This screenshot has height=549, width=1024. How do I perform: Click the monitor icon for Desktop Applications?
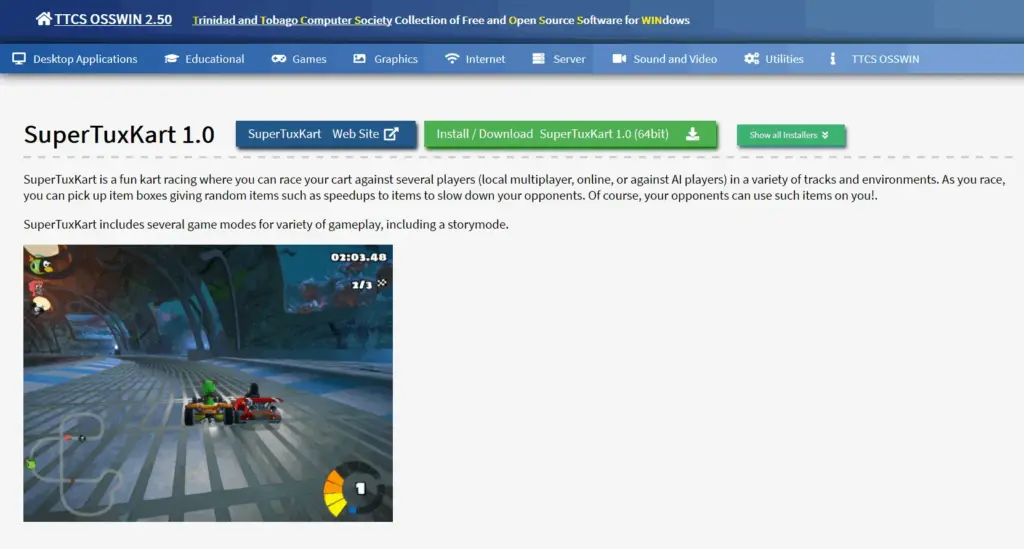[x=19, y=59]
